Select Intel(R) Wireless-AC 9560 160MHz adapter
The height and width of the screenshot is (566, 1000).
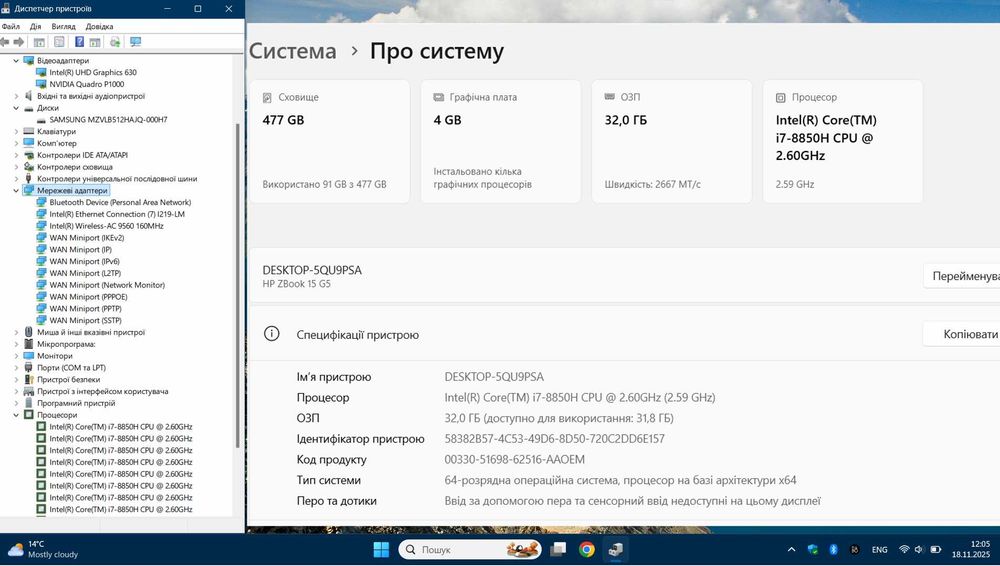(107, 226)
